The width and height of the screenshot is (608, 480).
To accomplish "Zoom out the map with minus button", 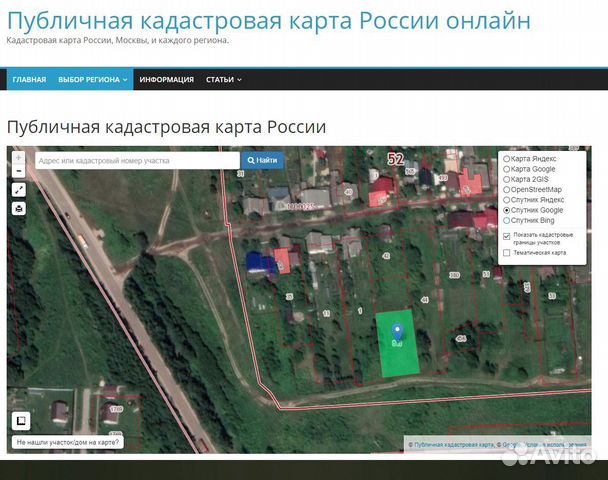I will click(19, 171).
